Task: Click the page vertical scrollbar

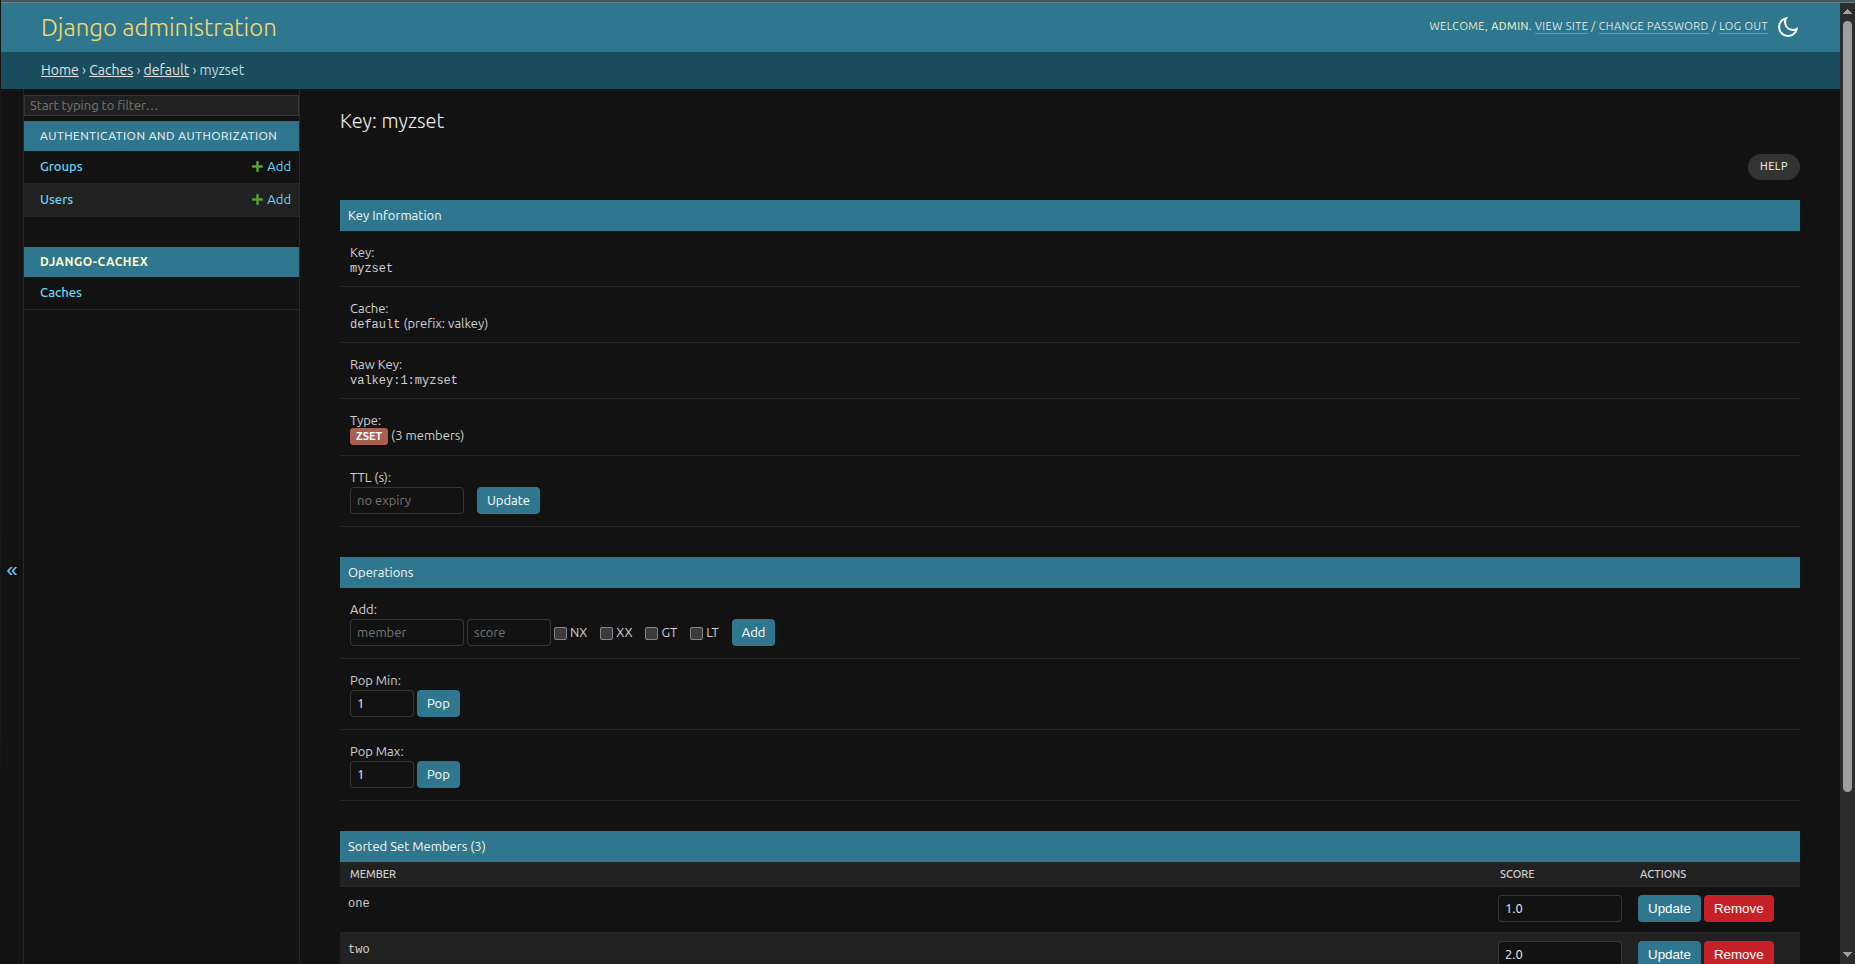Action: pos(1847,405)
